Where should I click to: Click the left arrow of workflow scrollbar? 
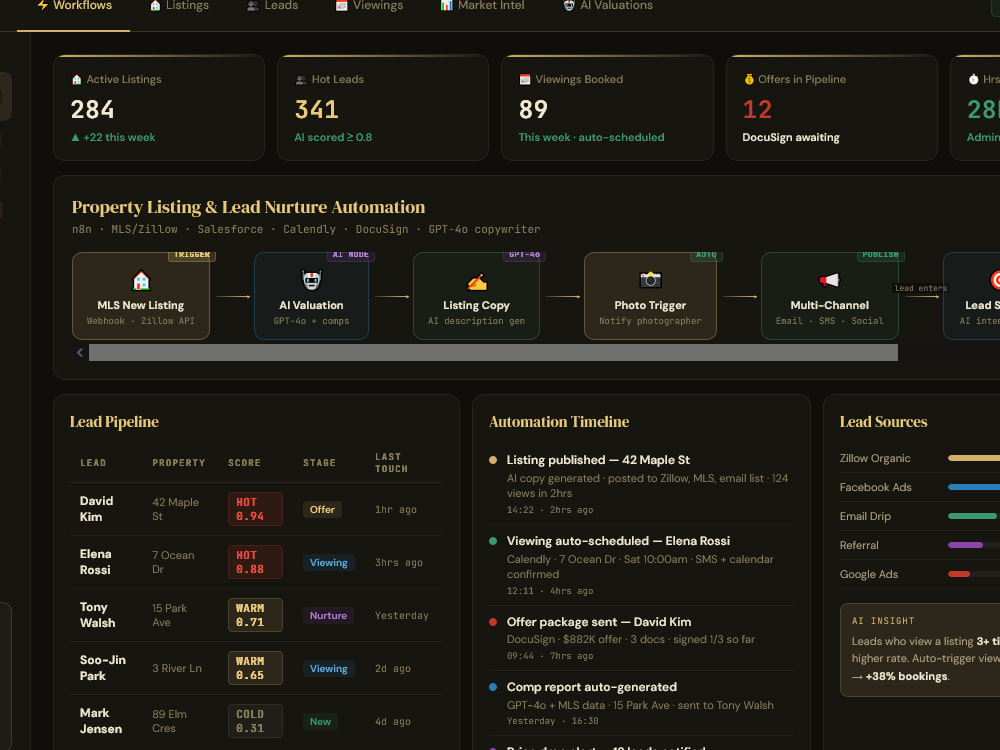click(80, 352)
